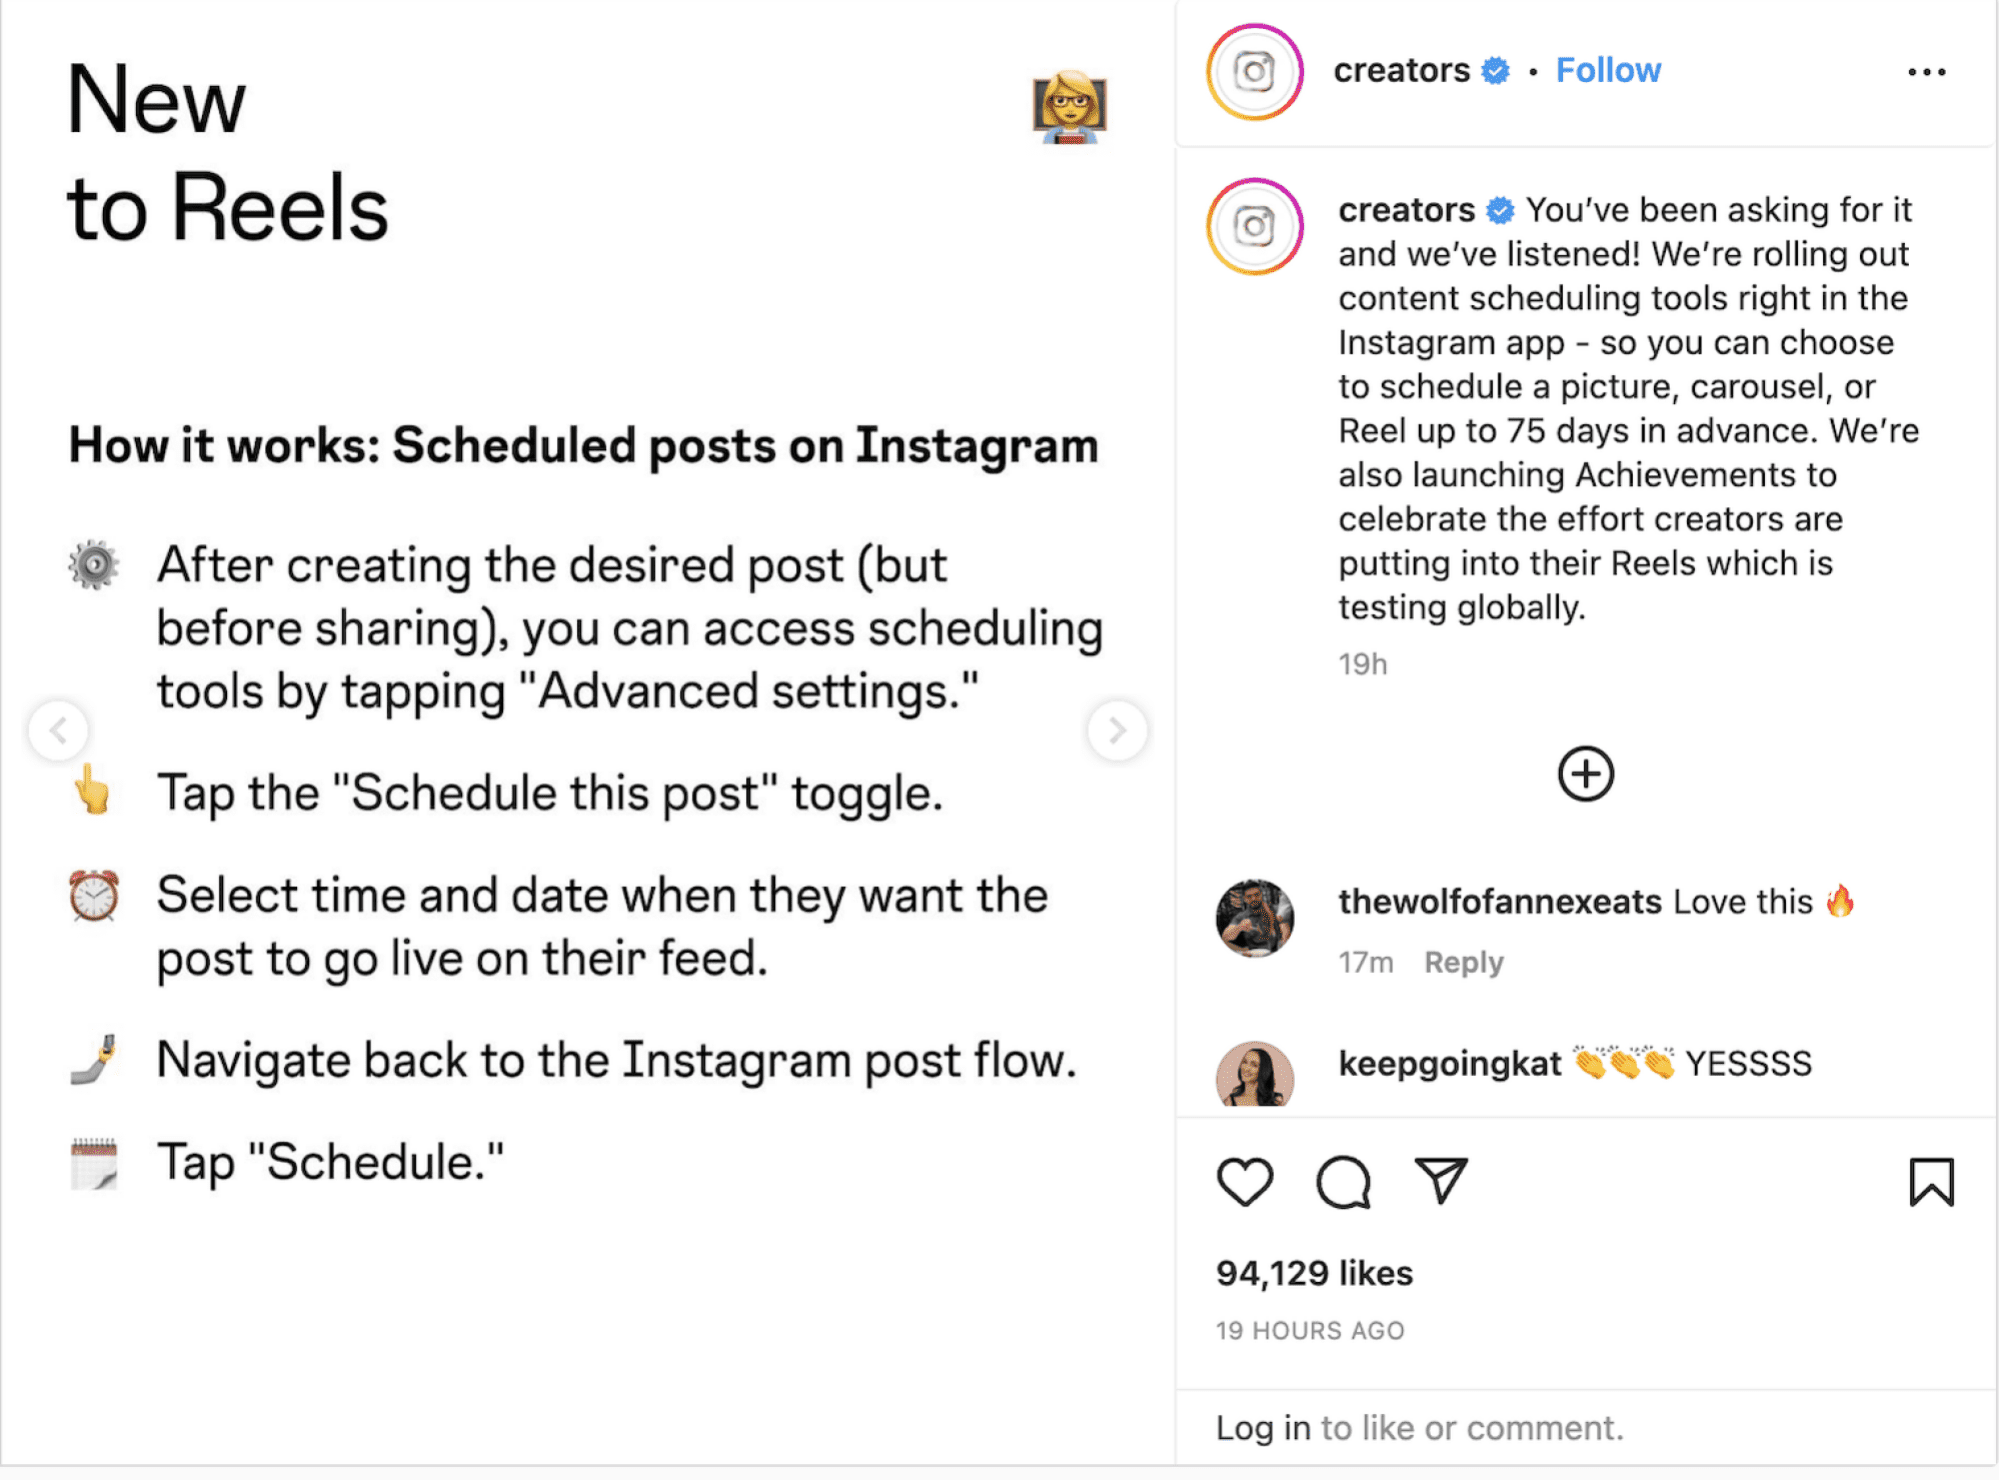Open the three-dot more options menu

pyautogui.click(x=1926, y=72)
